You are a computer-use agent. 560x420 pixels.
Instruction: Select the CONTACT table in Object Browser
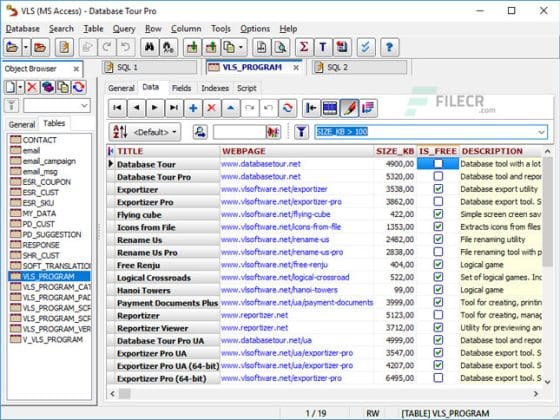pyautogui.click(x=39, y=140)
